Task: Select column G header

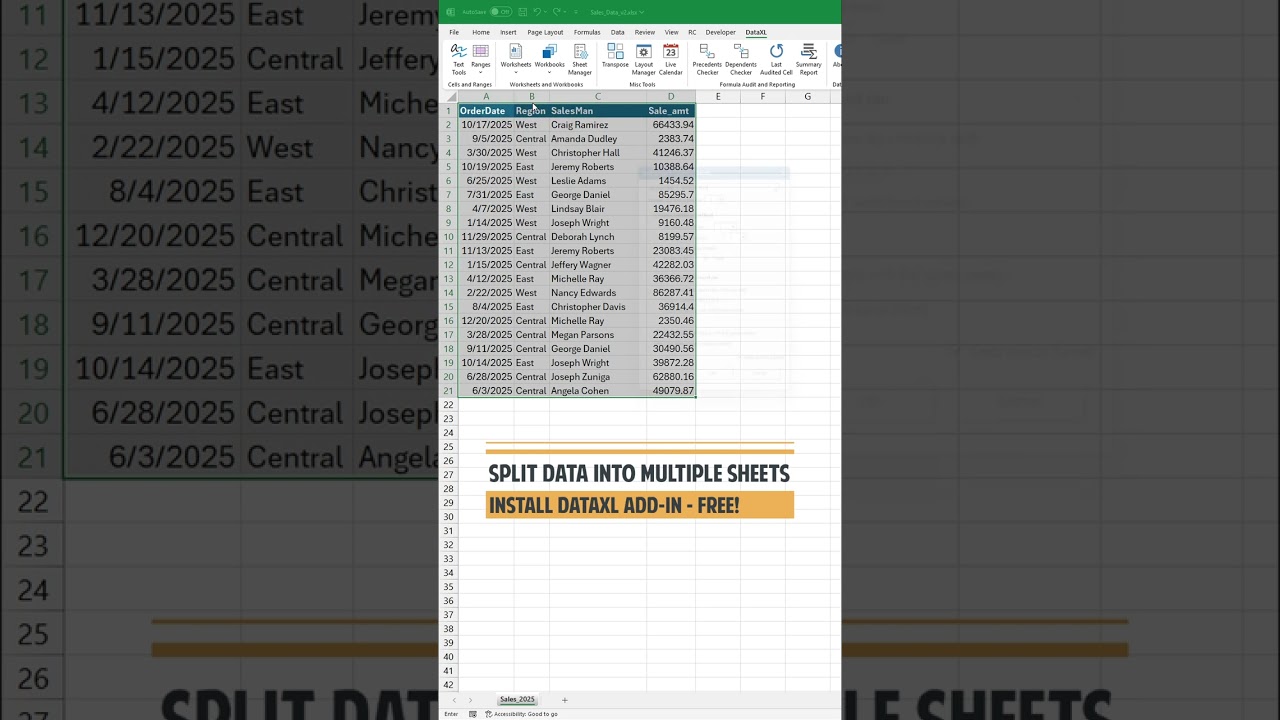Action: [808, 97]
